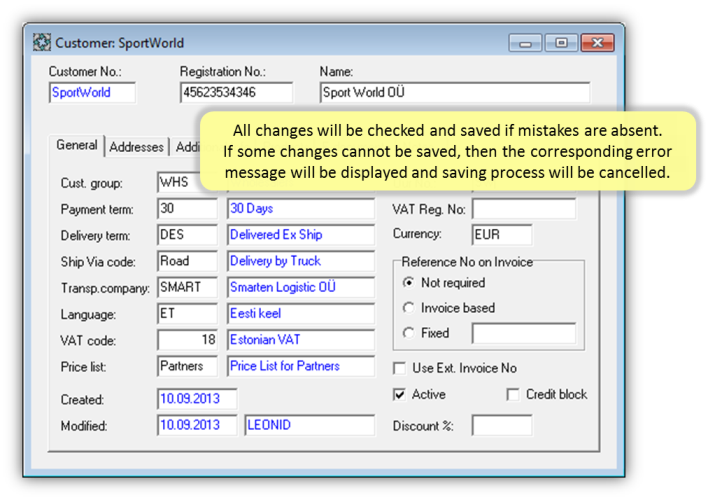Edit the Ship Via code Road

pos(187,261)
